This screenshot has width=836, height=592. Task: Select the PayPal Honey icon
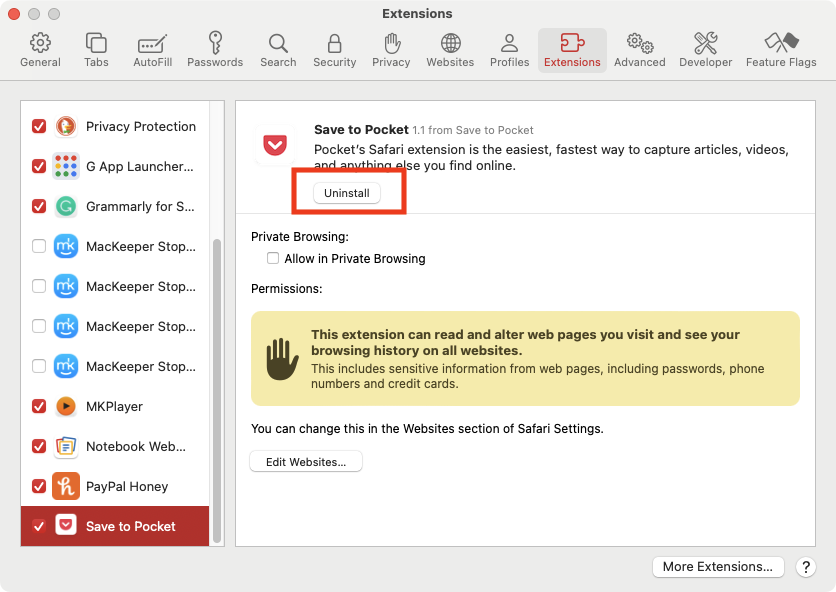point(66,486)
